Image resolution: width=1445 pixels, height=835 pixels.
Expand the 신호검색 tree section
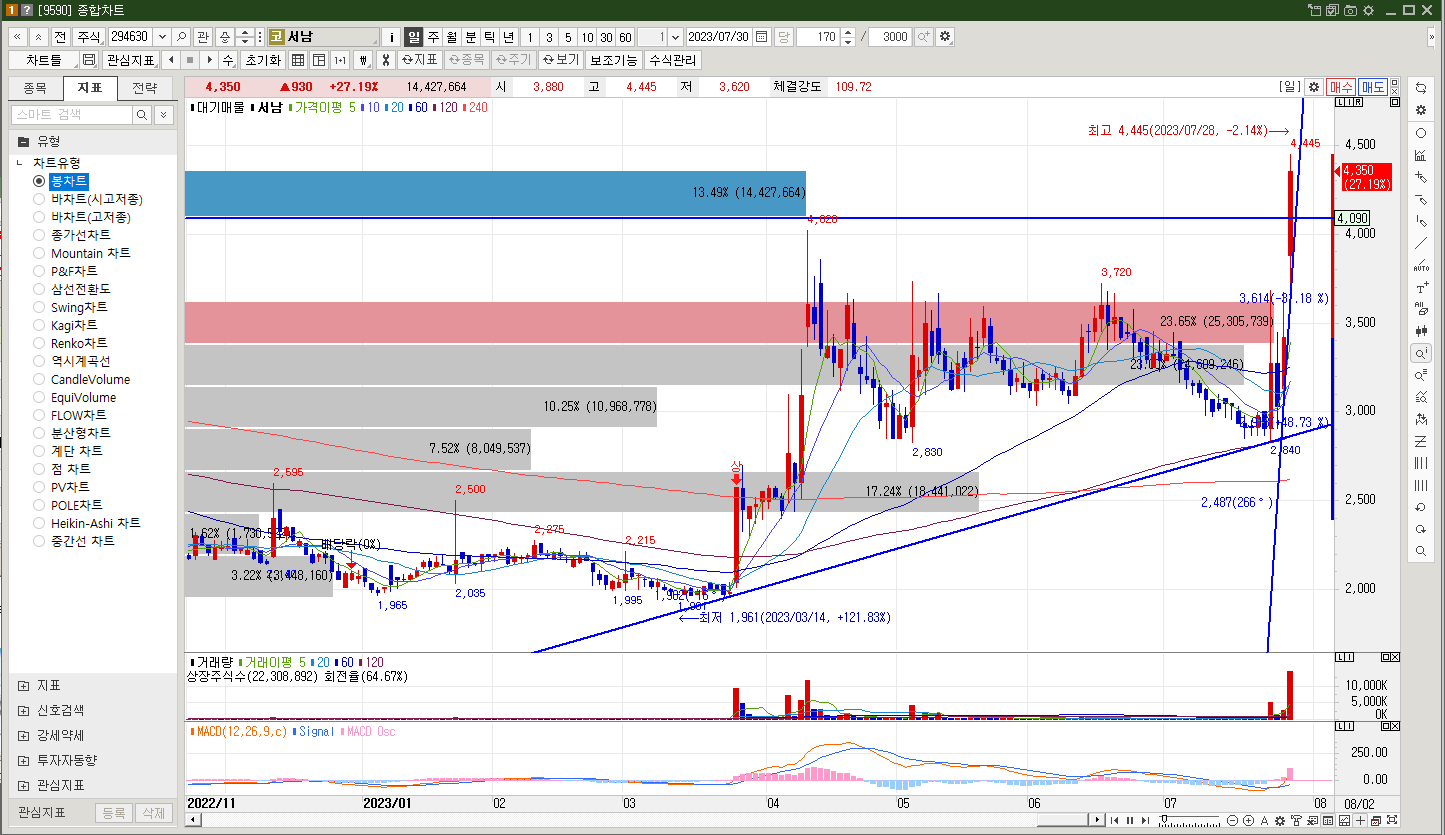(x=24, y=710)
